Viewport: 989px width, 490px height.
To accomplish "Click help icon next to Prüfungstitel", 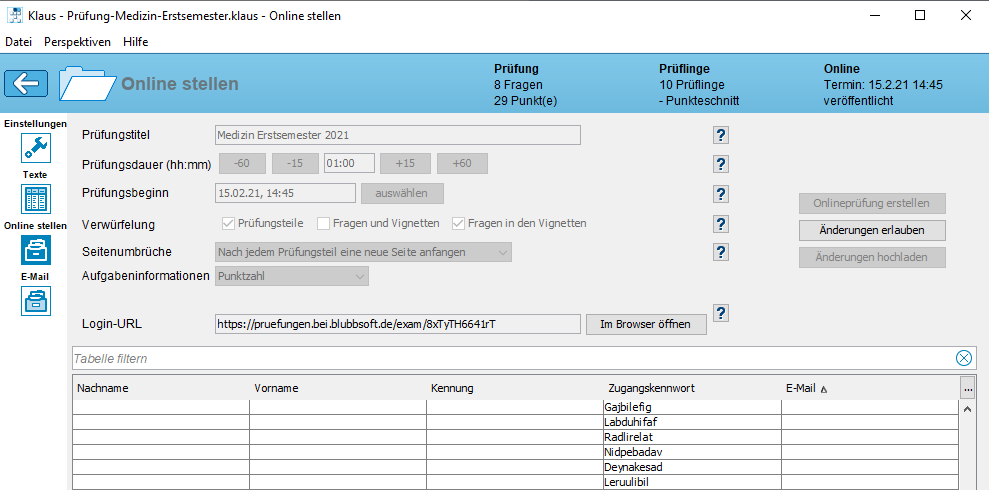I will [x=721, y=136].
